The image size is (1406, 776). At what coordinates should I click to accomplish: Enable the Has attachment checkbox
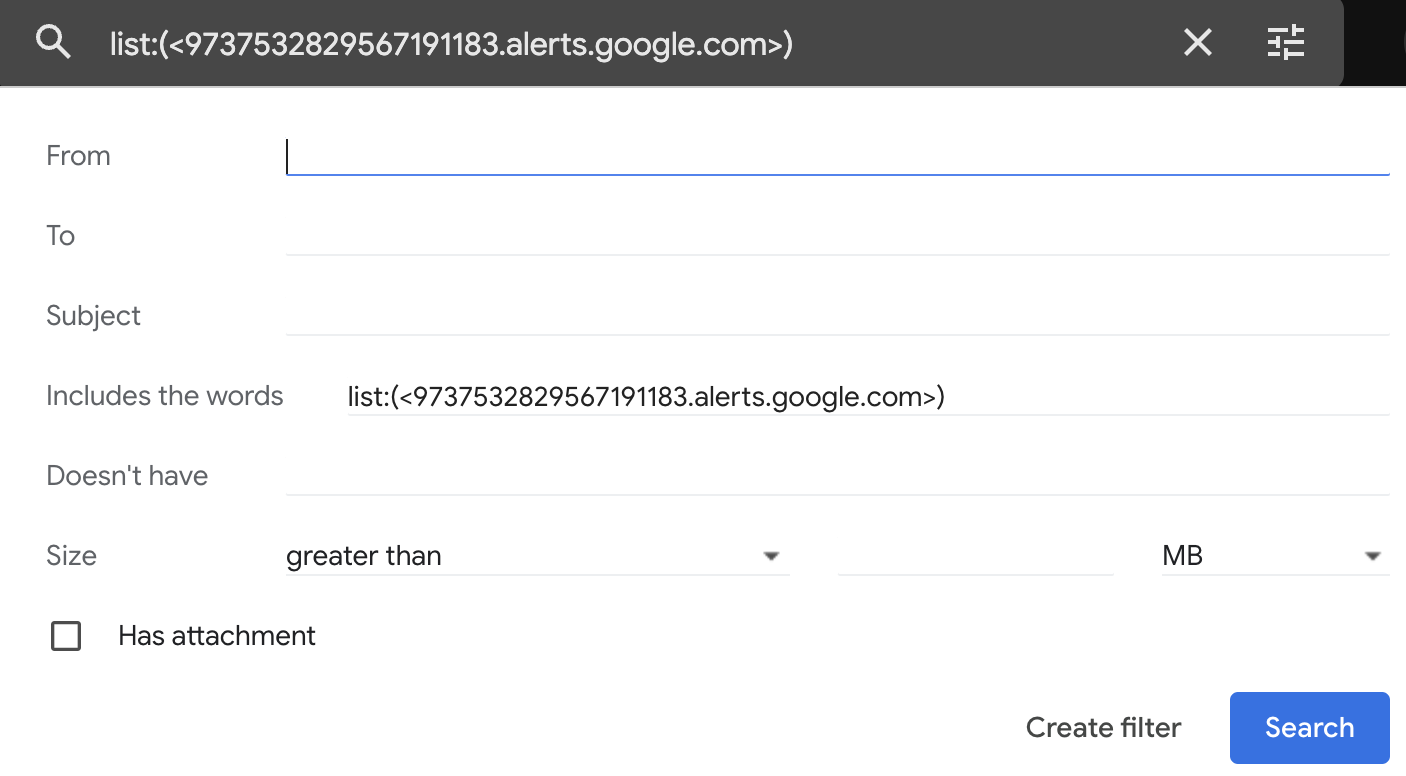66,636
